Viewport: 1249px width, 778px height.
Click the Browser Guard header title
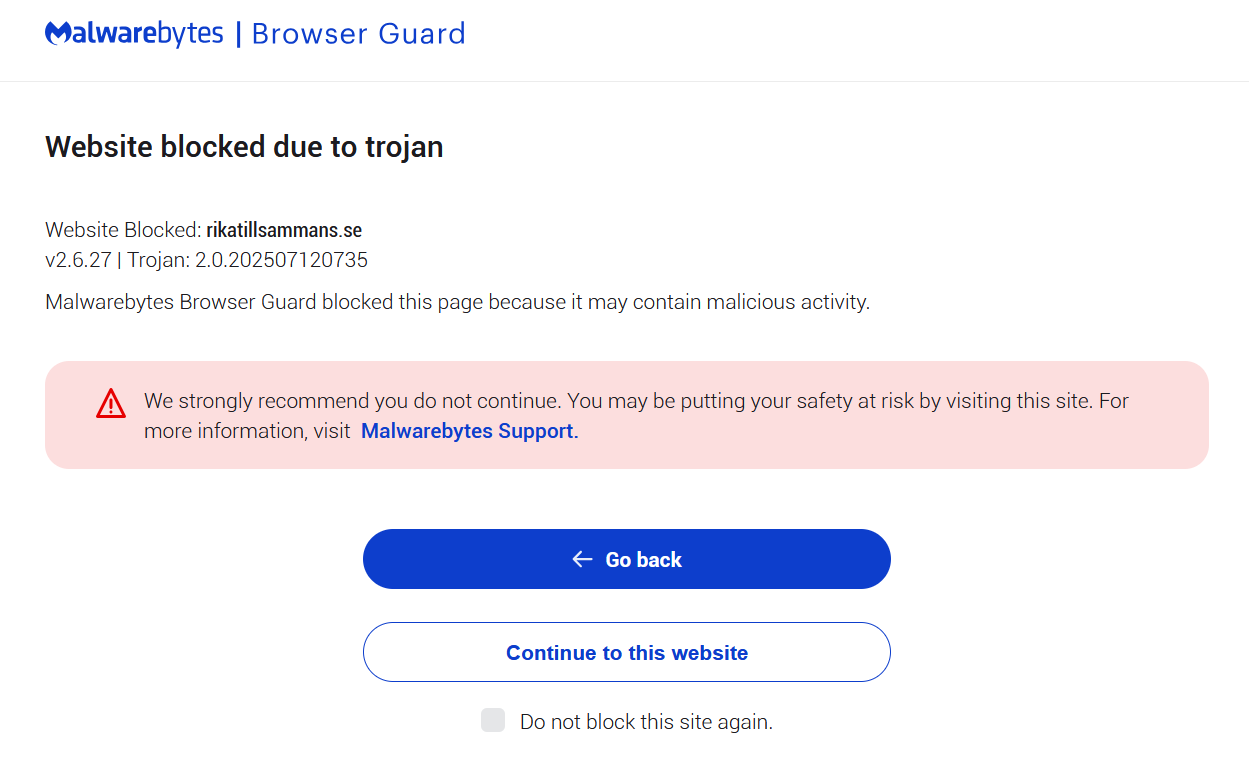(x=358, y=34)
